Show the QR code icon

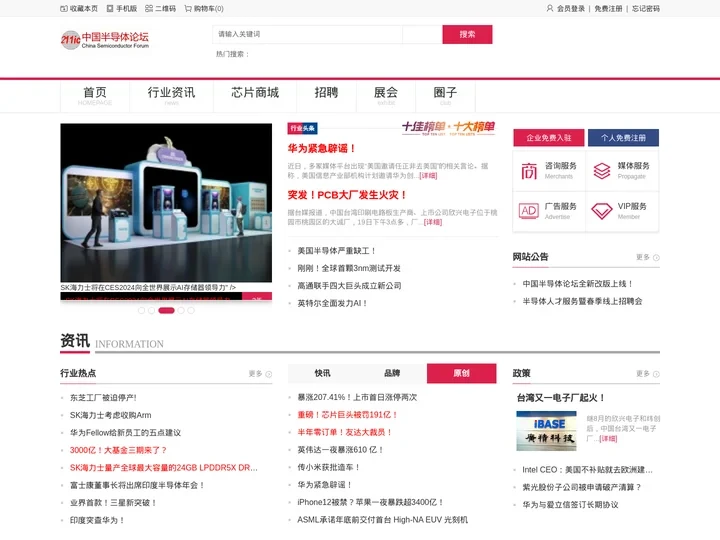pos(149,9)
